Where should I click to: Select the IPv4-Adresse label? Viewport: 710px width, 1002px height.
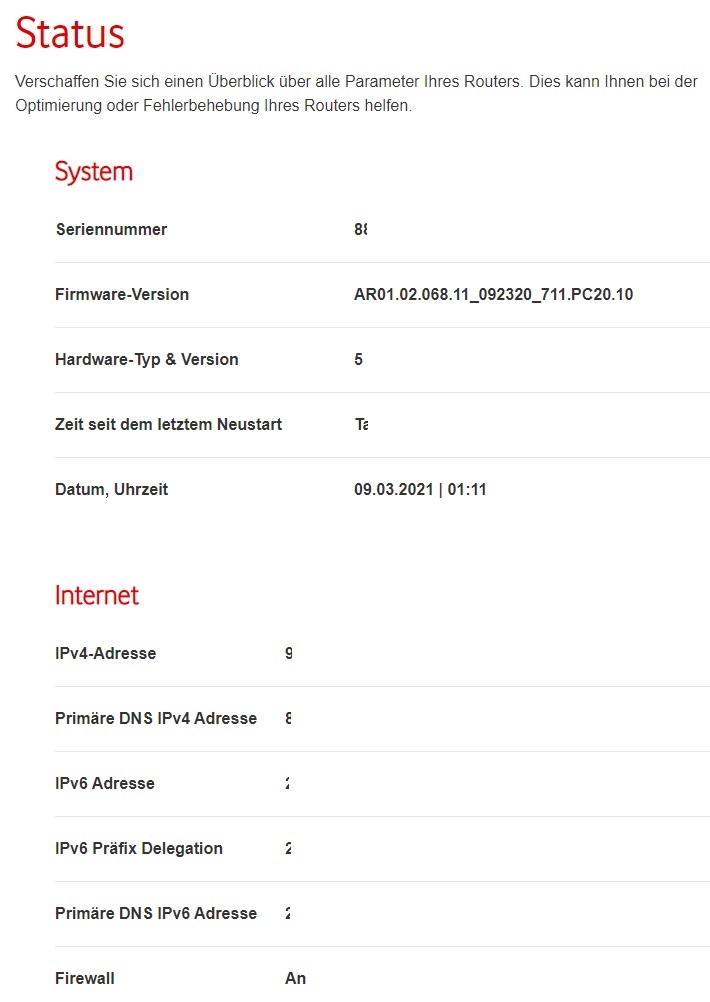pyautogui.click(x=105, y=654)
